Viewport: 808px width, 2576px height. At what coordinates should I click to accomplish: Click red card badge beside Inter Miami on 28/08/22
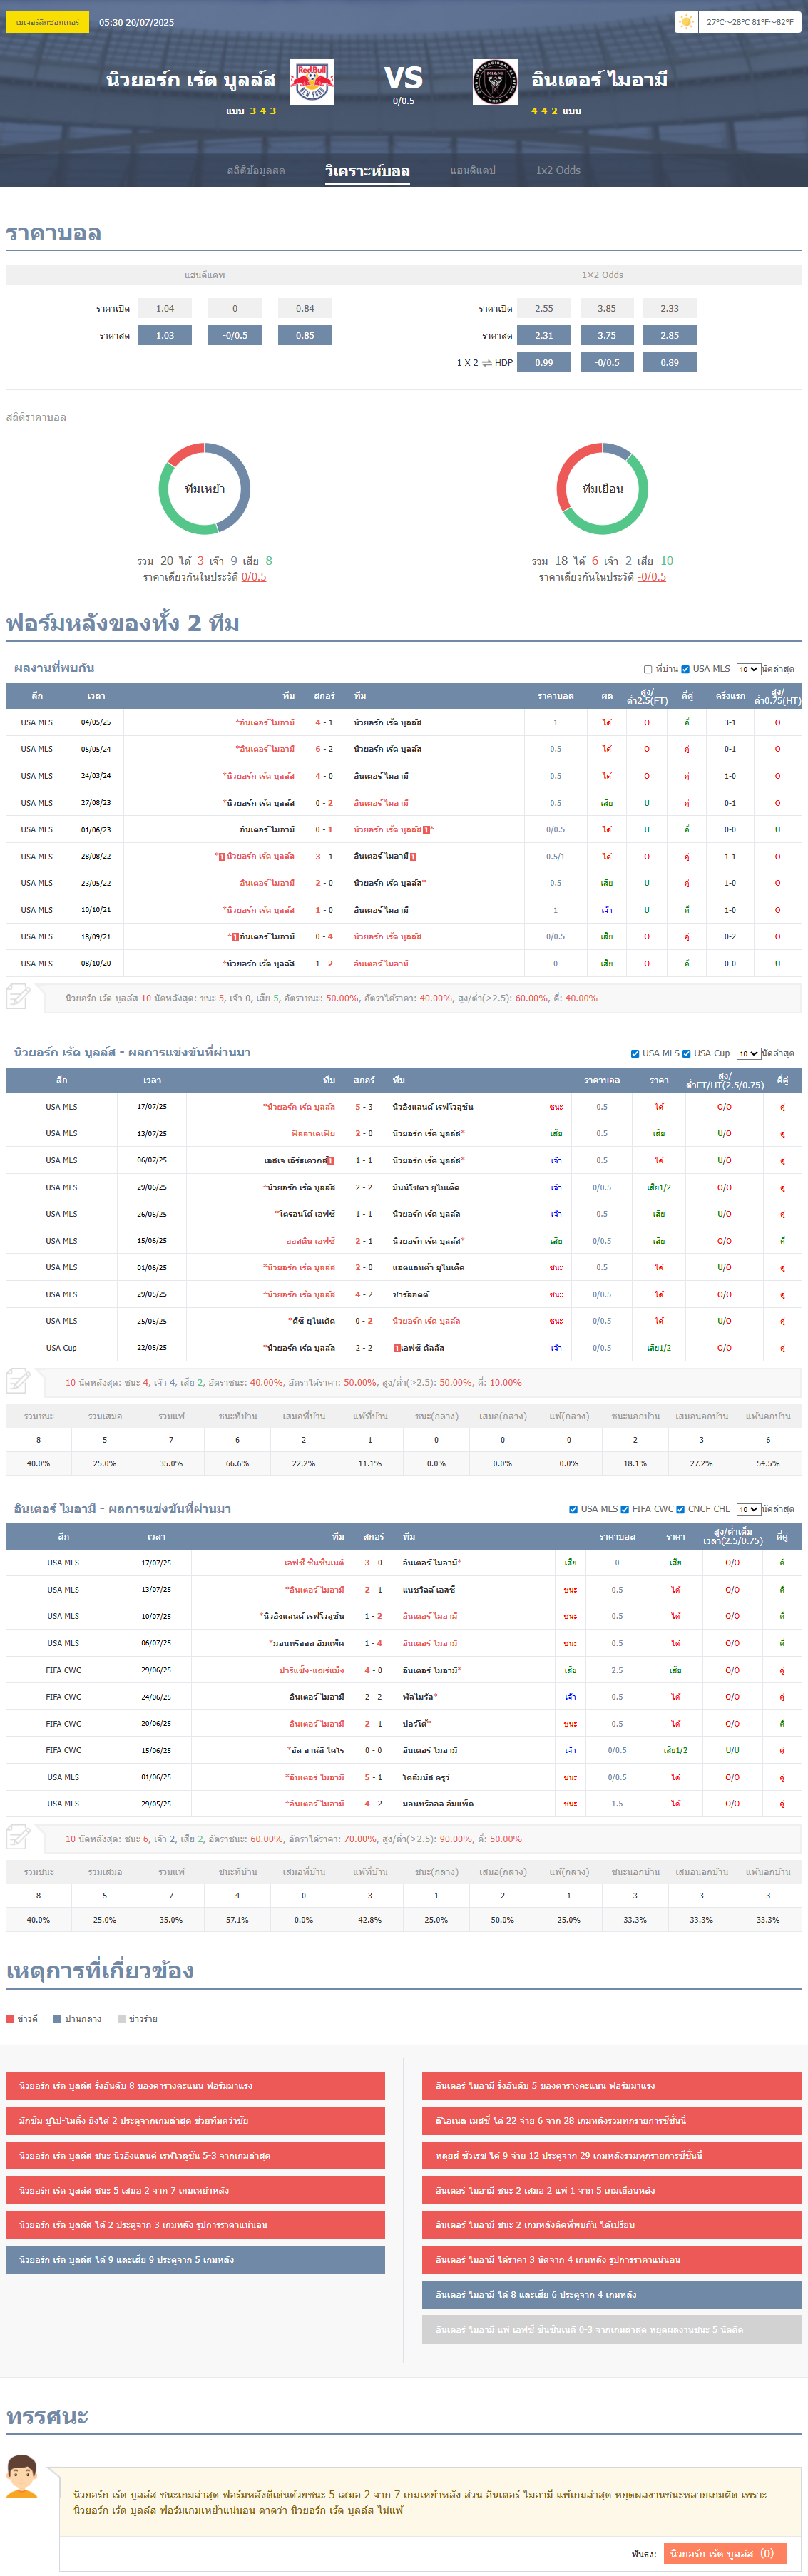(413, 857)
